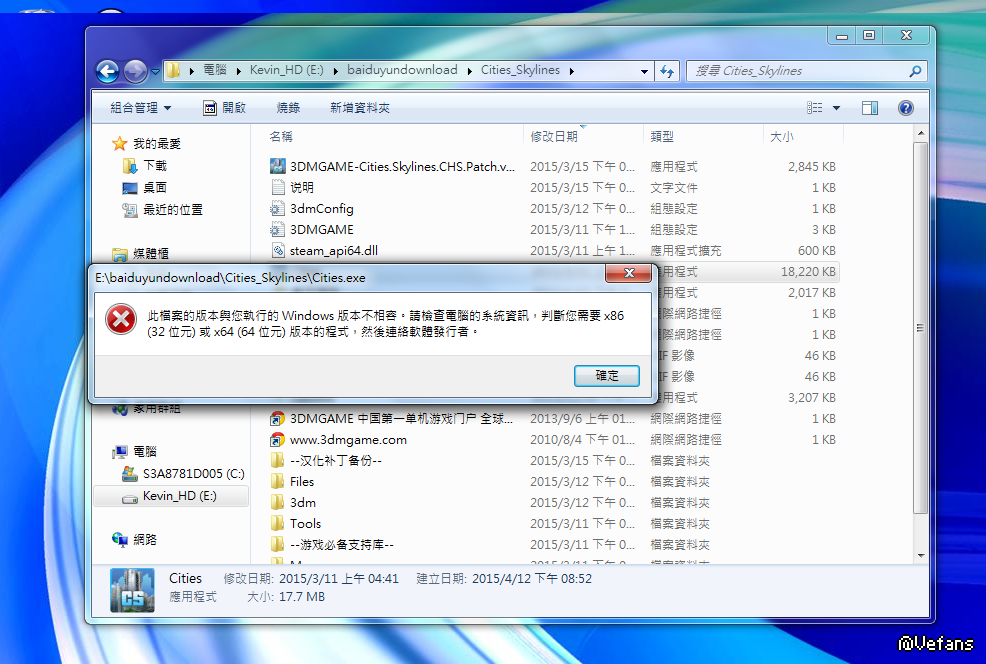The width and height of the screenshot is (986, 664).
Task: Click the folder icon in address bar
Action: 174,70
